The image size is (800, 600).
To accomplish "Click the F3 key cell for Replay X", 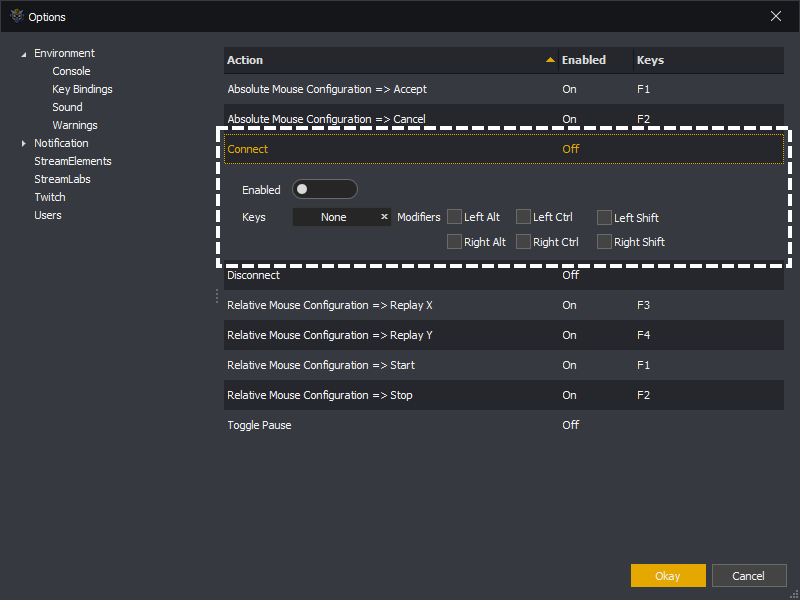I will [643, 305].
